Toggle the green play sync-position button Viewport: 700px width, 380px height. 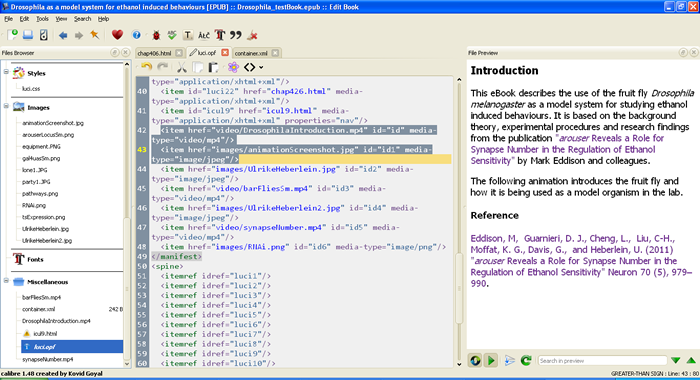point(491,360)
